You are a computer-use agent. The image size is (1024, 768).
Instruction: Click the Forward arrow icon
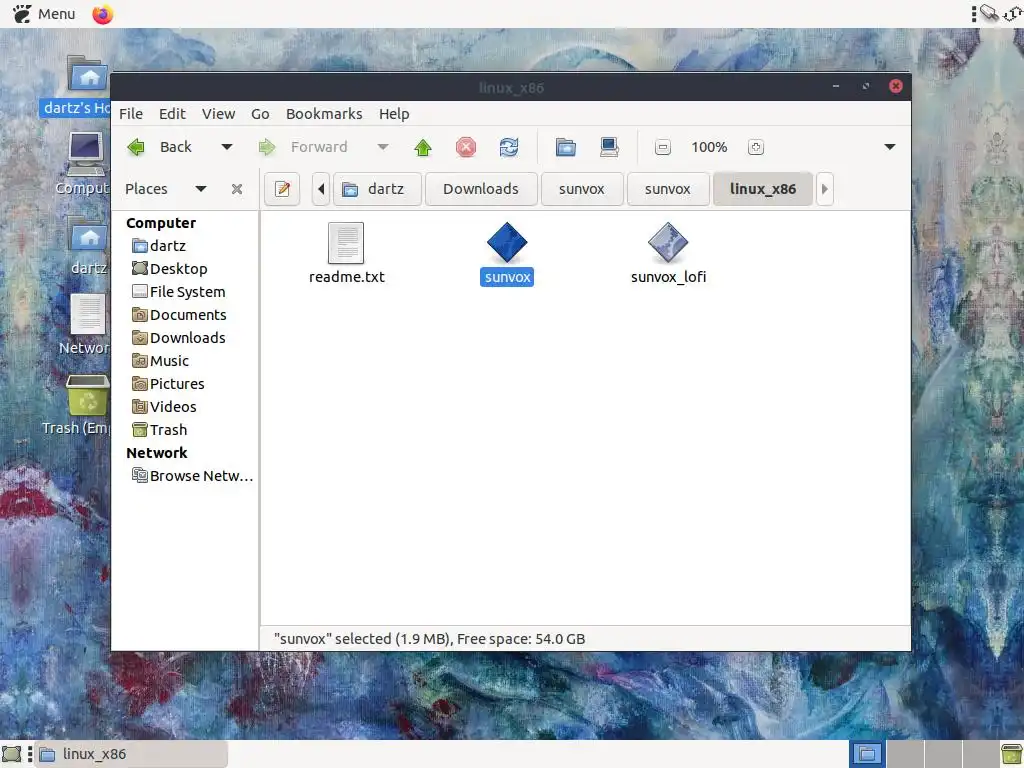267,147
